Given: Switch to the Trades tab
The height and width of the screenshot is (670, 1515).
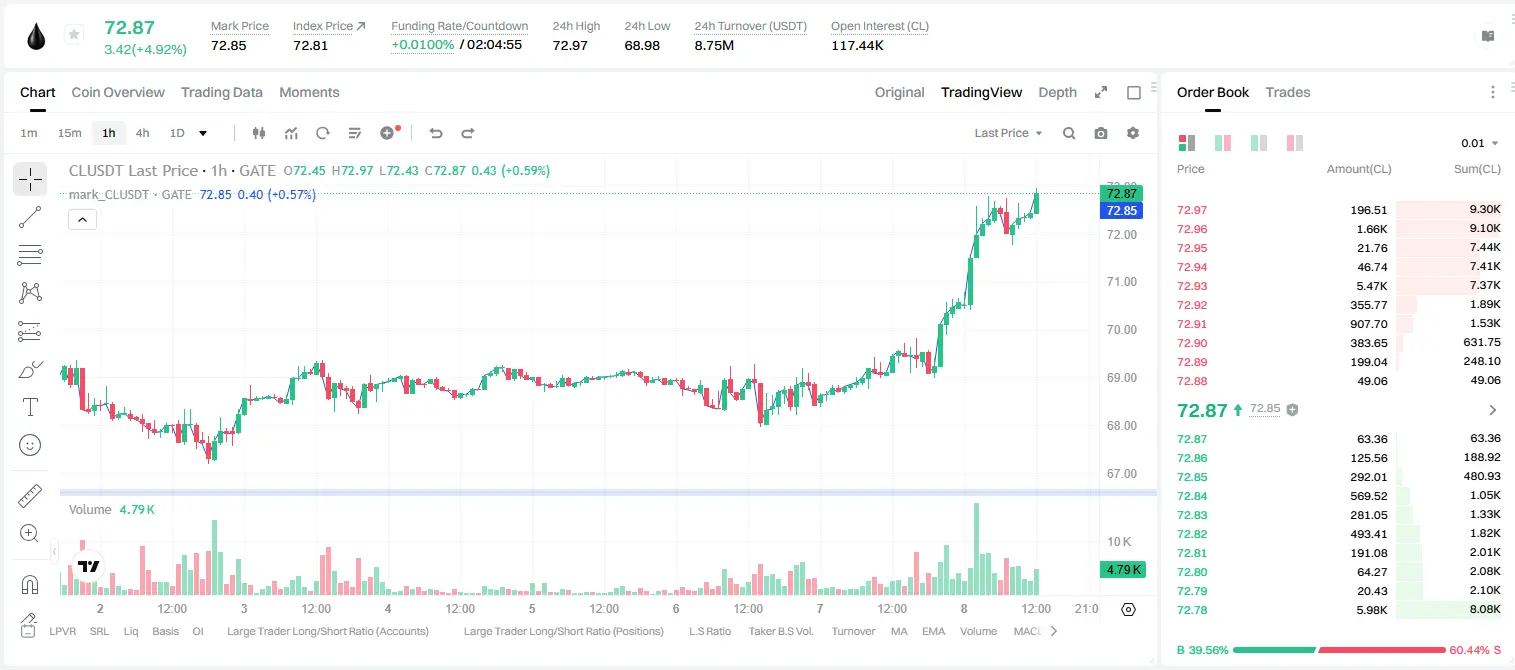Looking at the screenshot, I should [x=1287, y=92].
